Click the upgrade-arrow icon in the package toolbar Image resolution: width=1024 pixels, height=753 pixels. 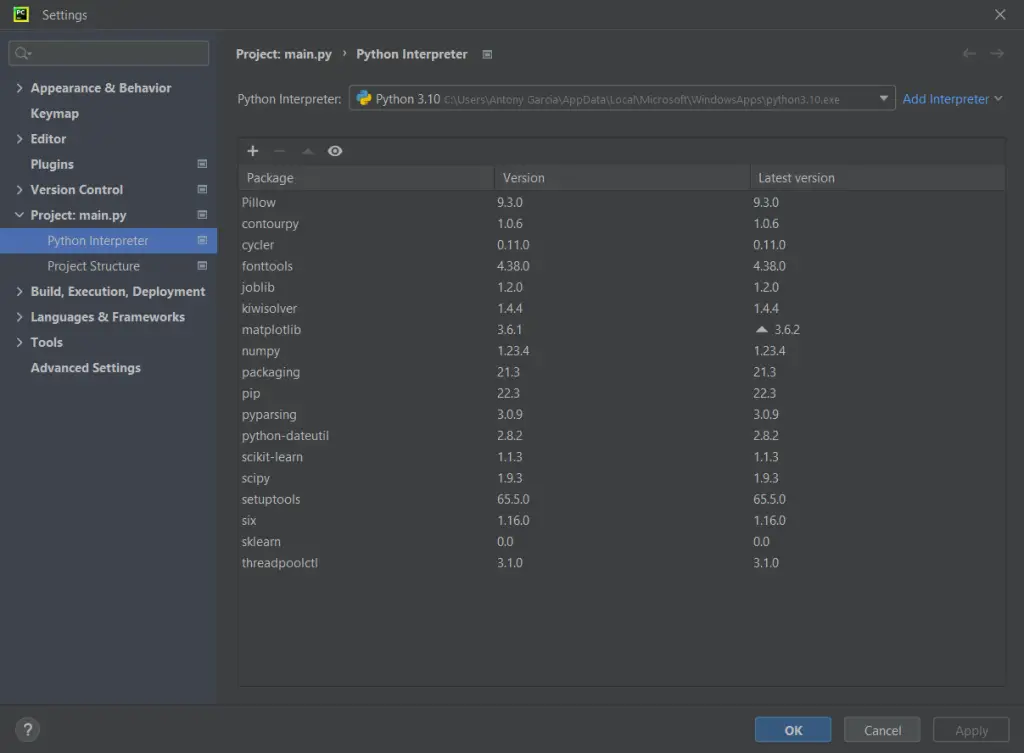click(x=308, y=151)
